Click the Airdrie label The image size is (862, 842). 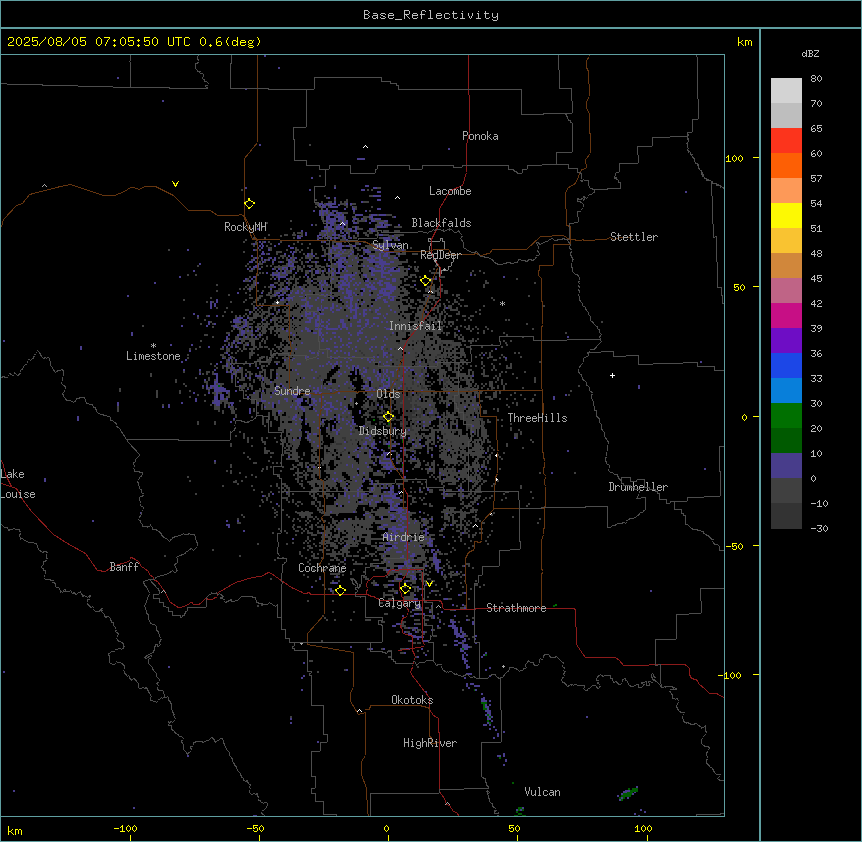tap(404, 537)
